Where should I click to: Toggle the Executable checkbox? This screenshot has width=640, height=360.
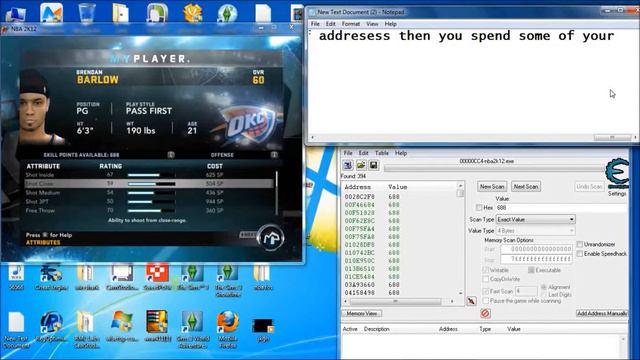[531, 270]
